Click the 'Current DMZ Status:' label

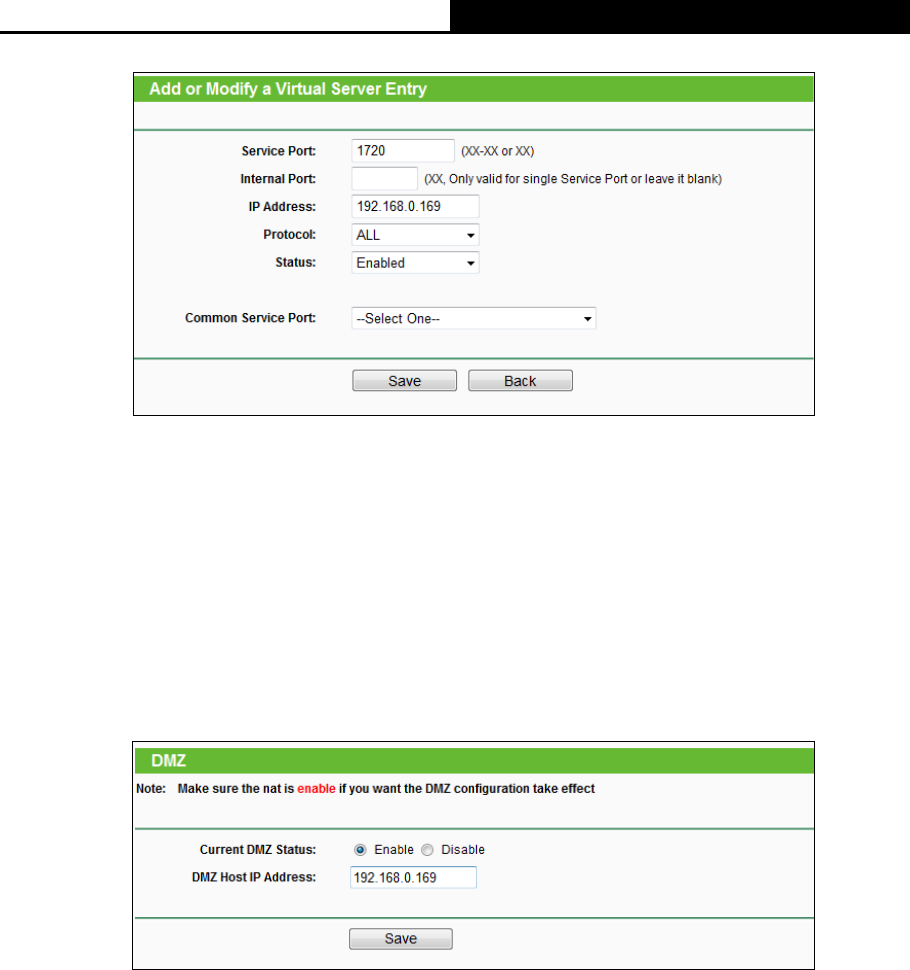[257, 850]
